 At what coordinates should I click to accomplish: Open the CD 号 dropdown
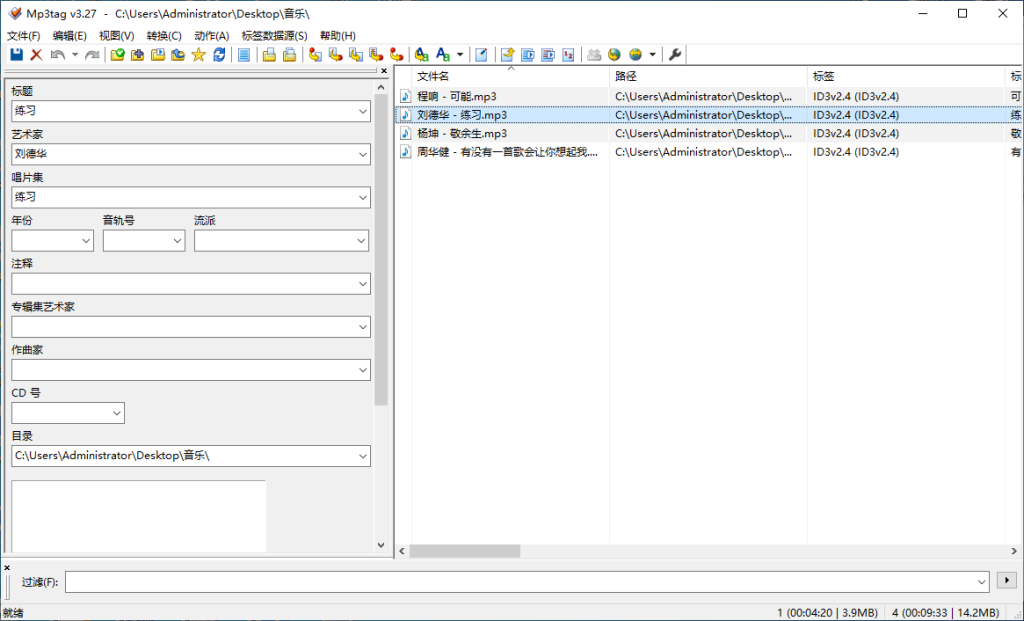click(x=117, y=413)
